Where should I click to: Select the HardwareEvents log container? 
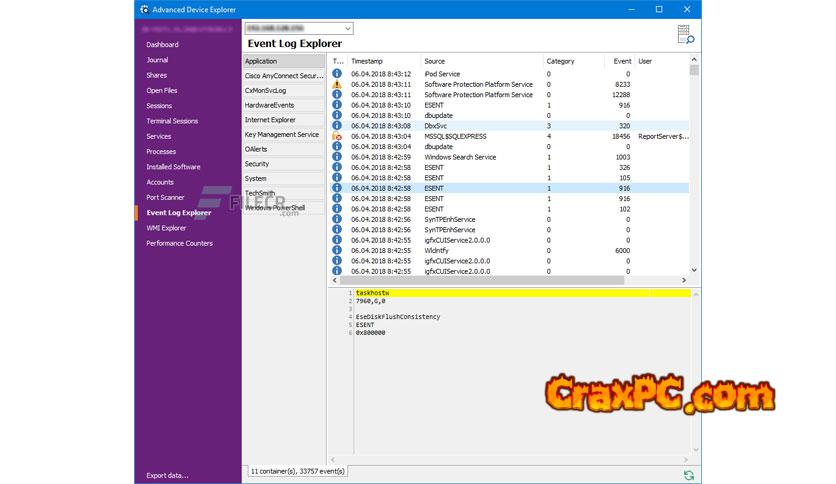[269, 105]
